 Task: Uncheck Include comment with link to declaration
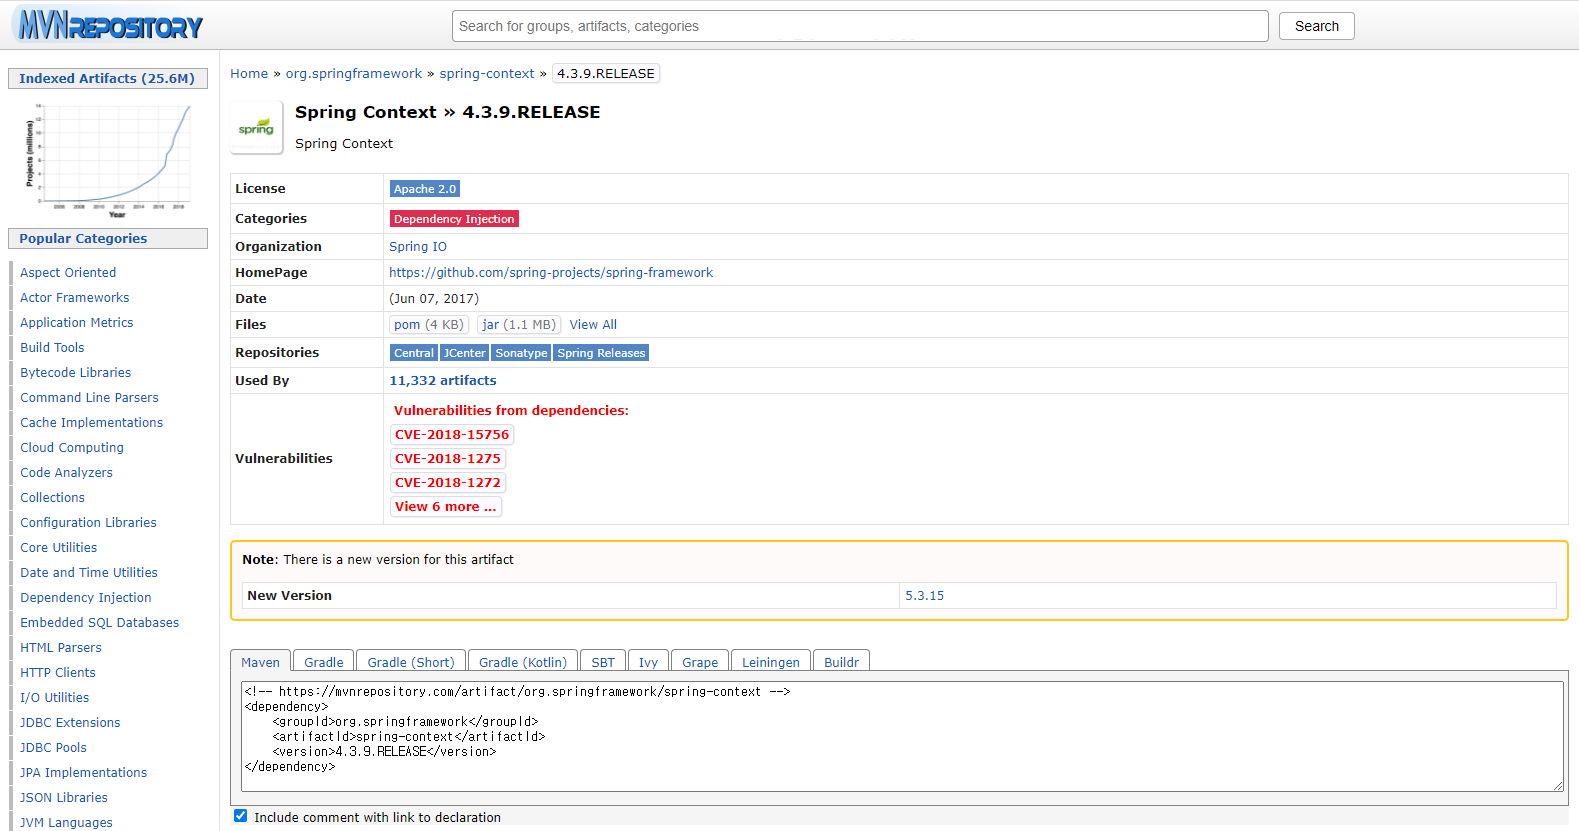coord(241,816)
